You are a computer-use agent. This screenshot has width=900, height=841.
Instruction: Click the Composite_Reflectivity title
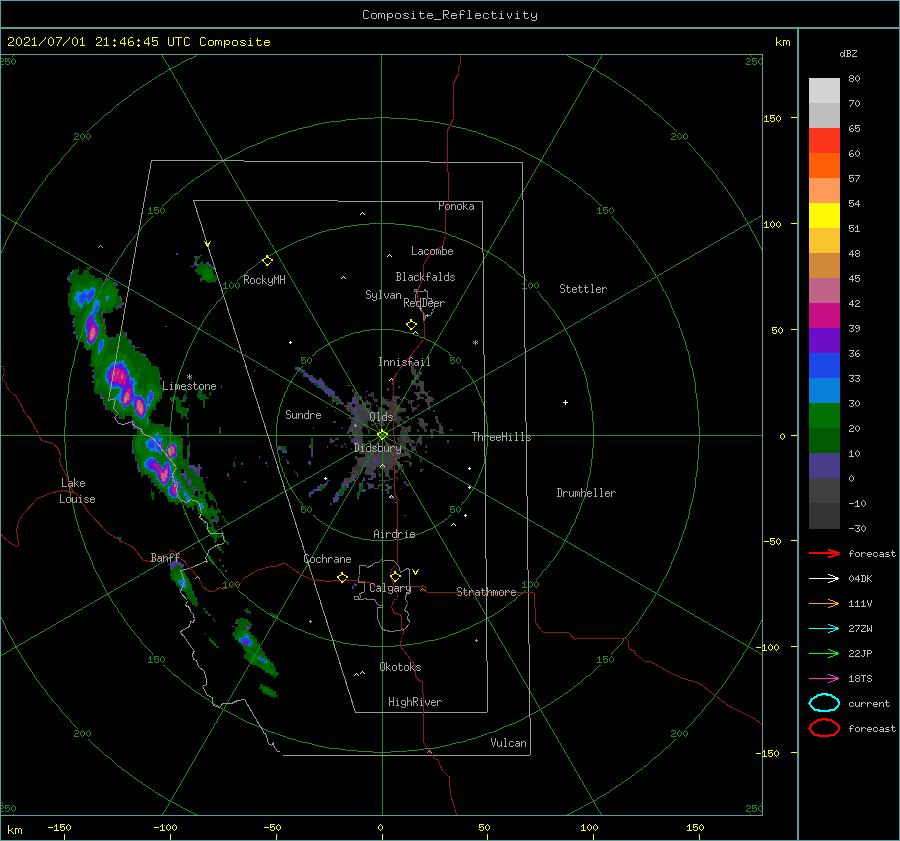point(450,15)
